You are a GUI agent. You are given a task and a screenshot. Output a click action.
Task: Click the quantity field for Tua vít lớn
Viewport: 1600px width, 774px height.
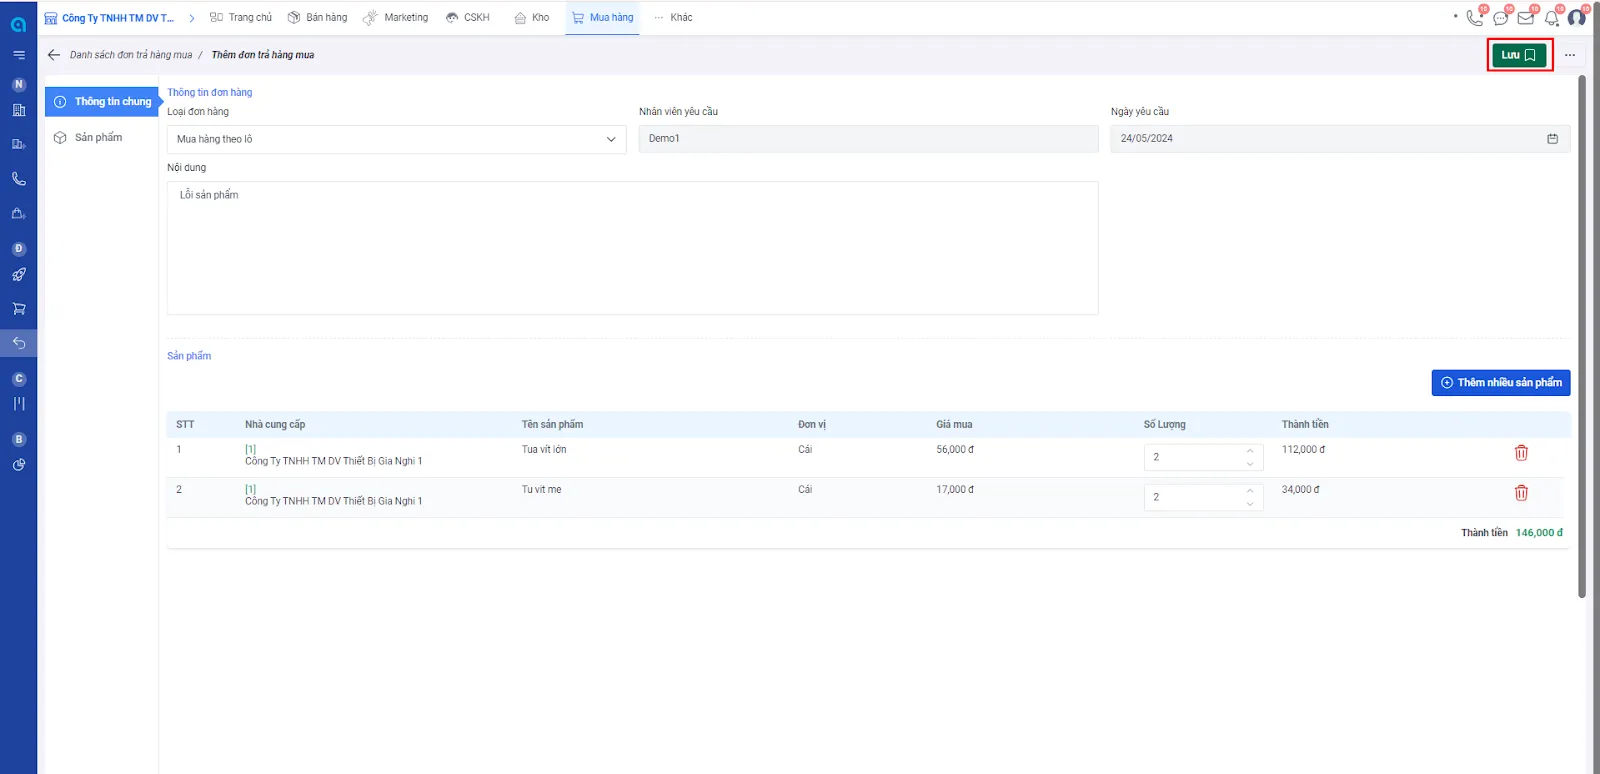1203,457
